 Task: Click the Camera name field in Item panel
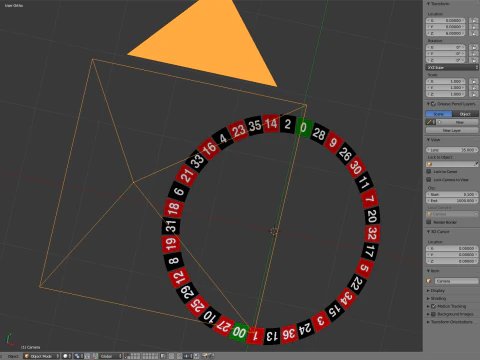(x=456, y=281)
